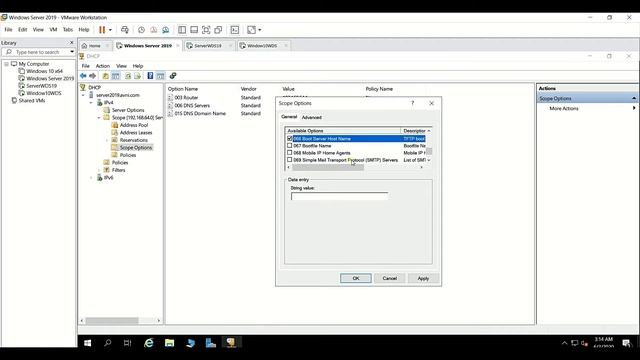The height and width of the screenshot is (360, 640).
Task: Uncheck 066 Boot Server Host Name option
Action: pos(290,139)
